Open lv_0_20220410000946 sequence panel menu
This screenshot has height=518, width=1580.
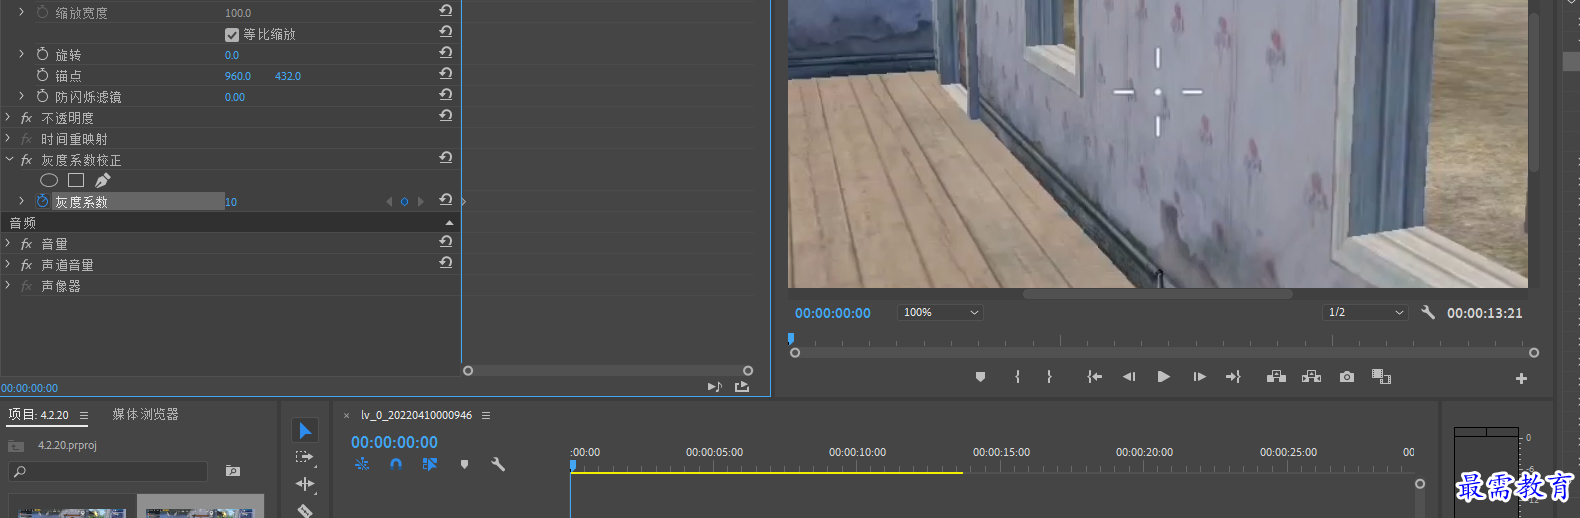point(486,415)
